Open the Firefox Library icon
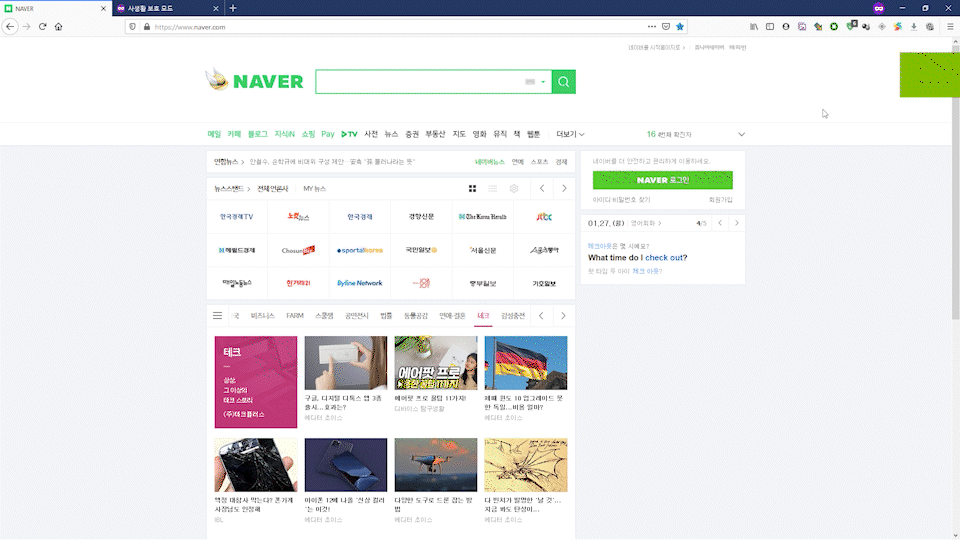The image size is (960, 540). [754, 26]
